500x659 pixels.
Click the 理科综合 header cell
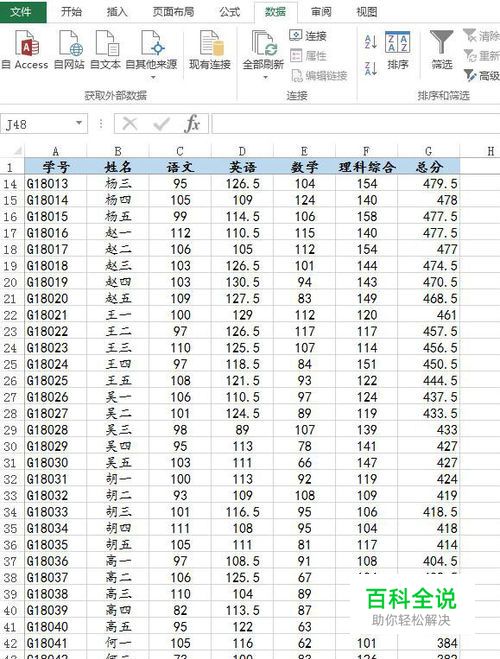(366, 167)
